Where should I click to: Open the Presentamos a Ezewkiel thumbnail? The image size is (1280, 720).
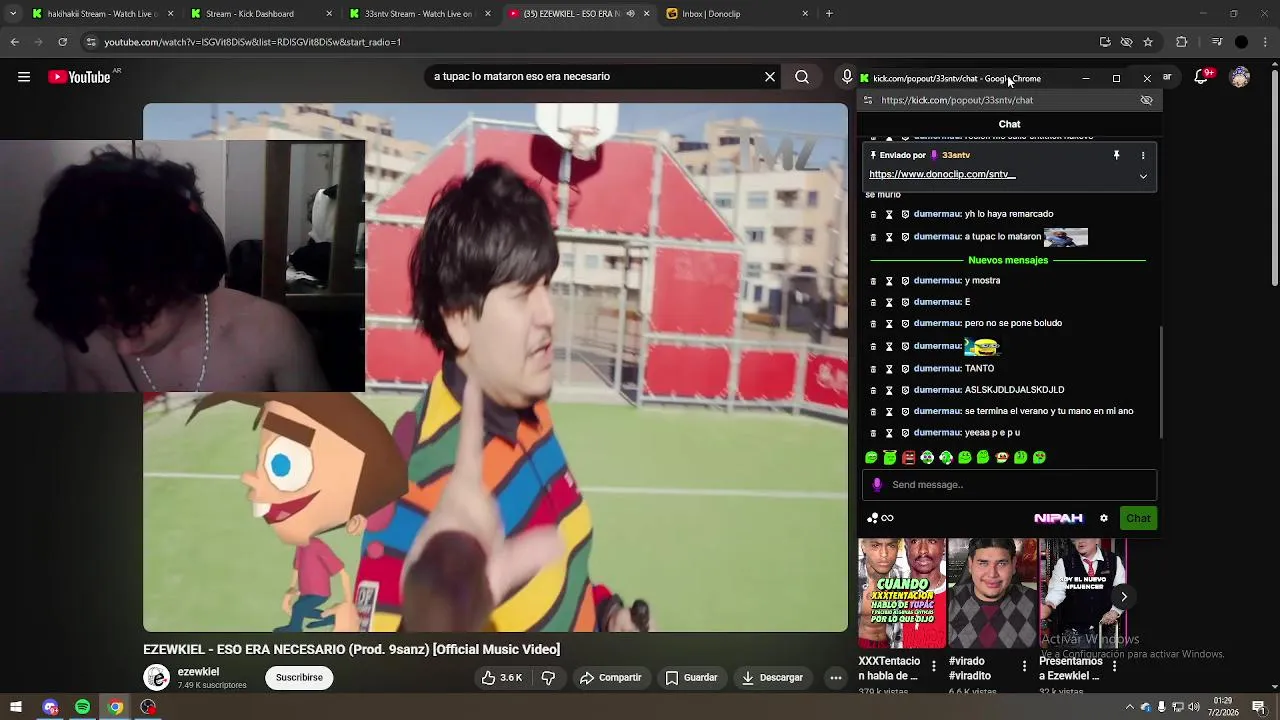[1083, 594]
